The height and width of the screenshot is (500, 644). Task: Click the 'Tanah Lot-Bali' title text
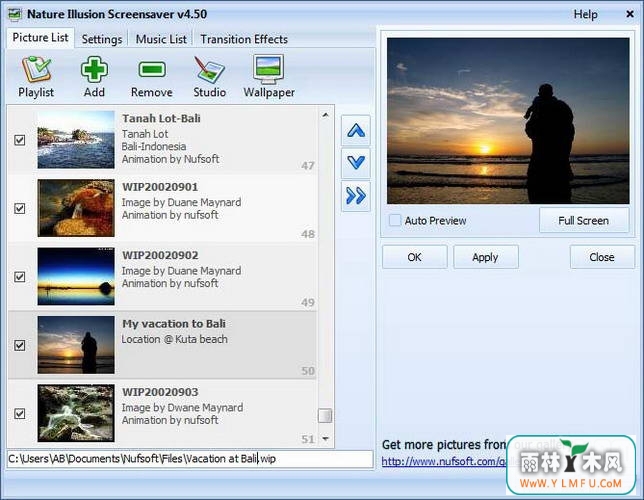click(161, 118)
